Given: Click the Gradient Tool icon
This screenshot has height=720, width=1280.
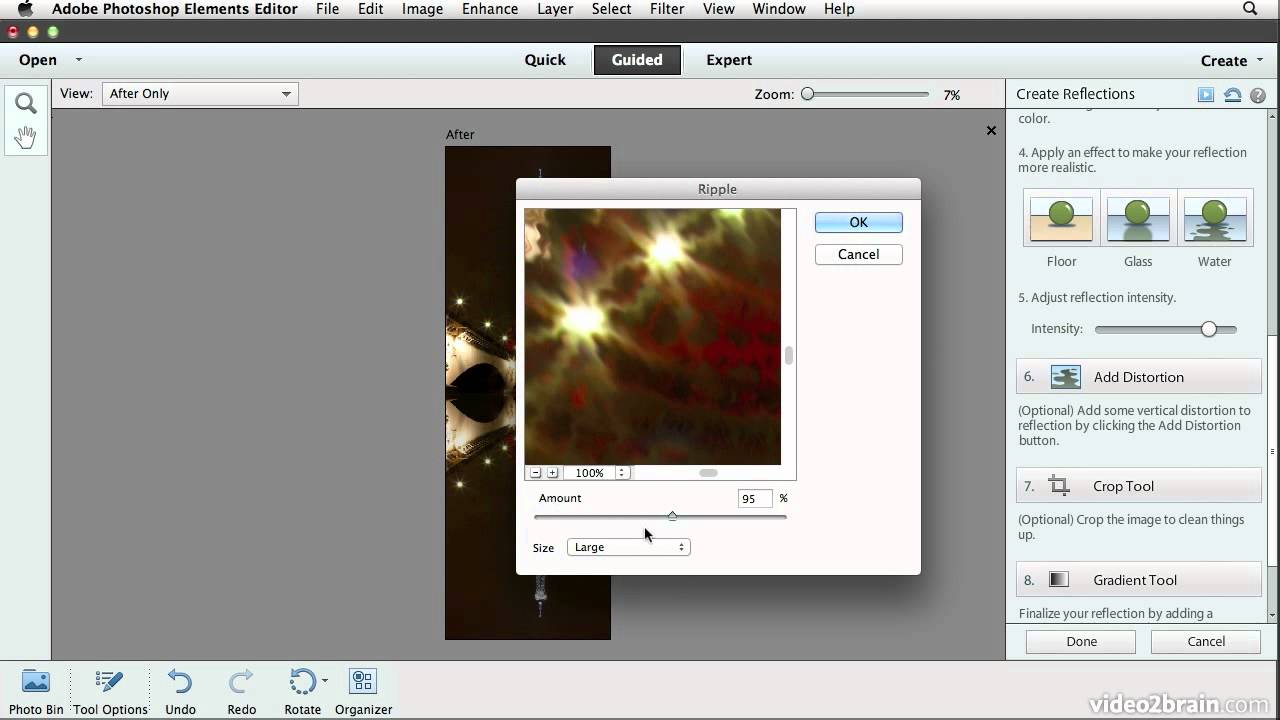Looking at the screenshot, I should 1059,580.
